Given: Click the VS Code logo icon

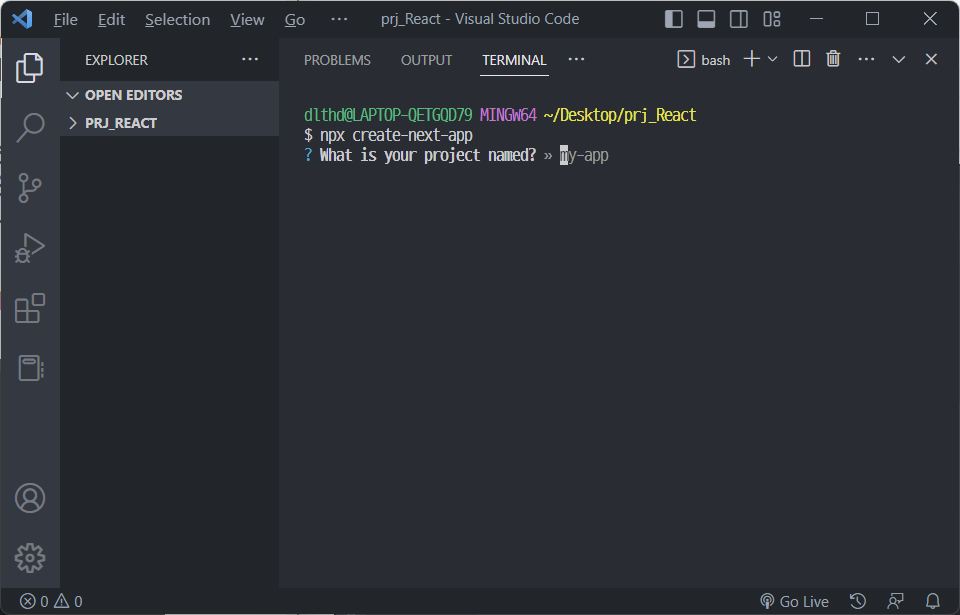Looking at the screenshot, I should 22,19.
